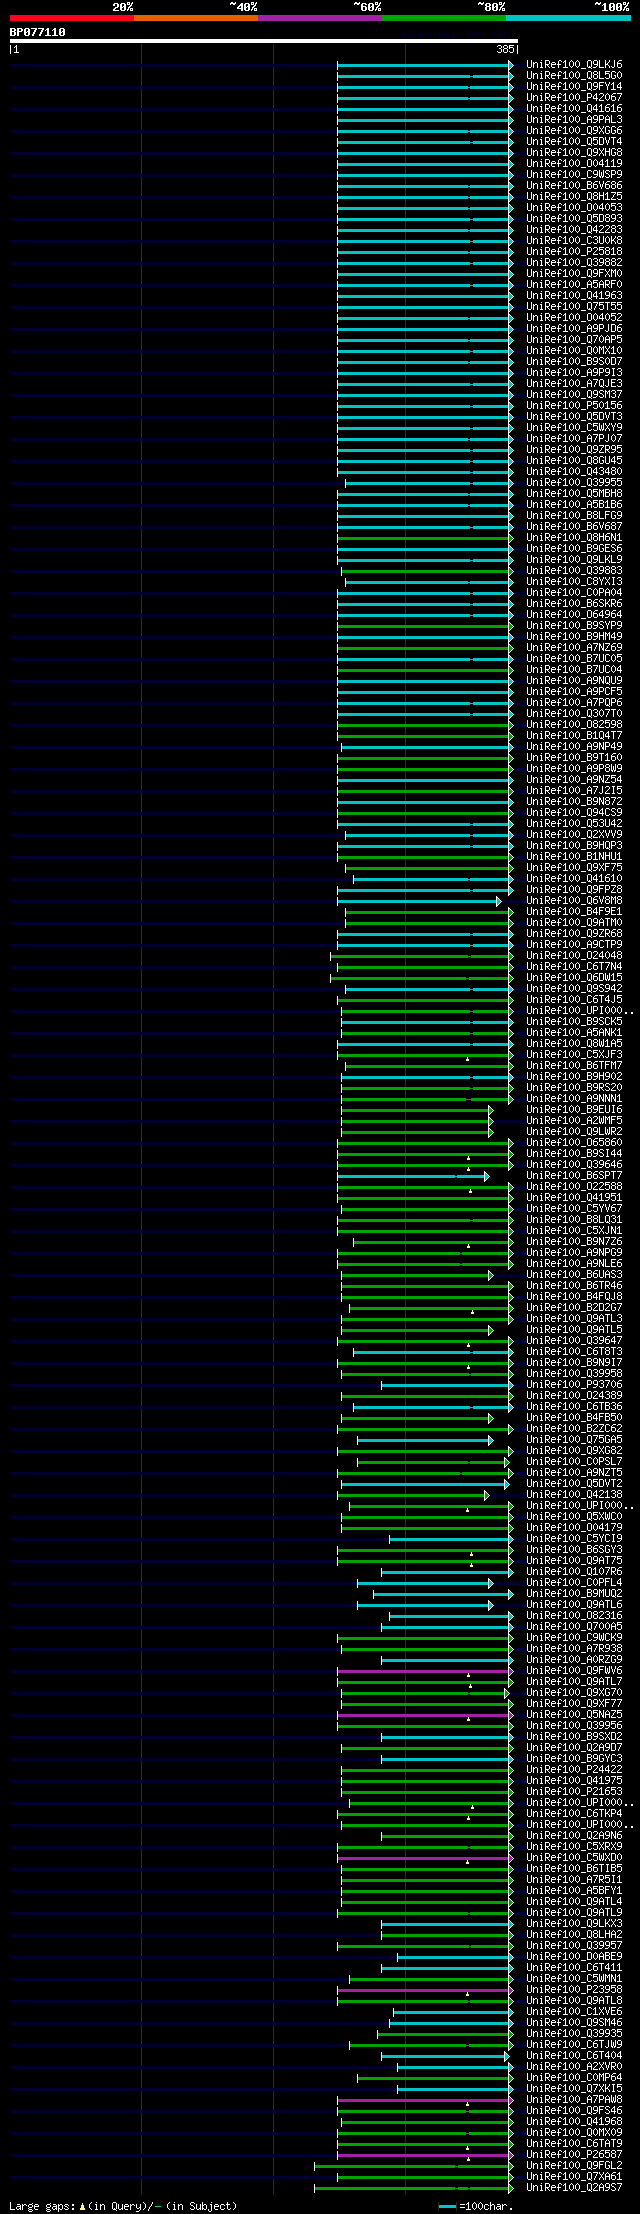Click the orange ~40% identity legend segment

pos(195,18)
